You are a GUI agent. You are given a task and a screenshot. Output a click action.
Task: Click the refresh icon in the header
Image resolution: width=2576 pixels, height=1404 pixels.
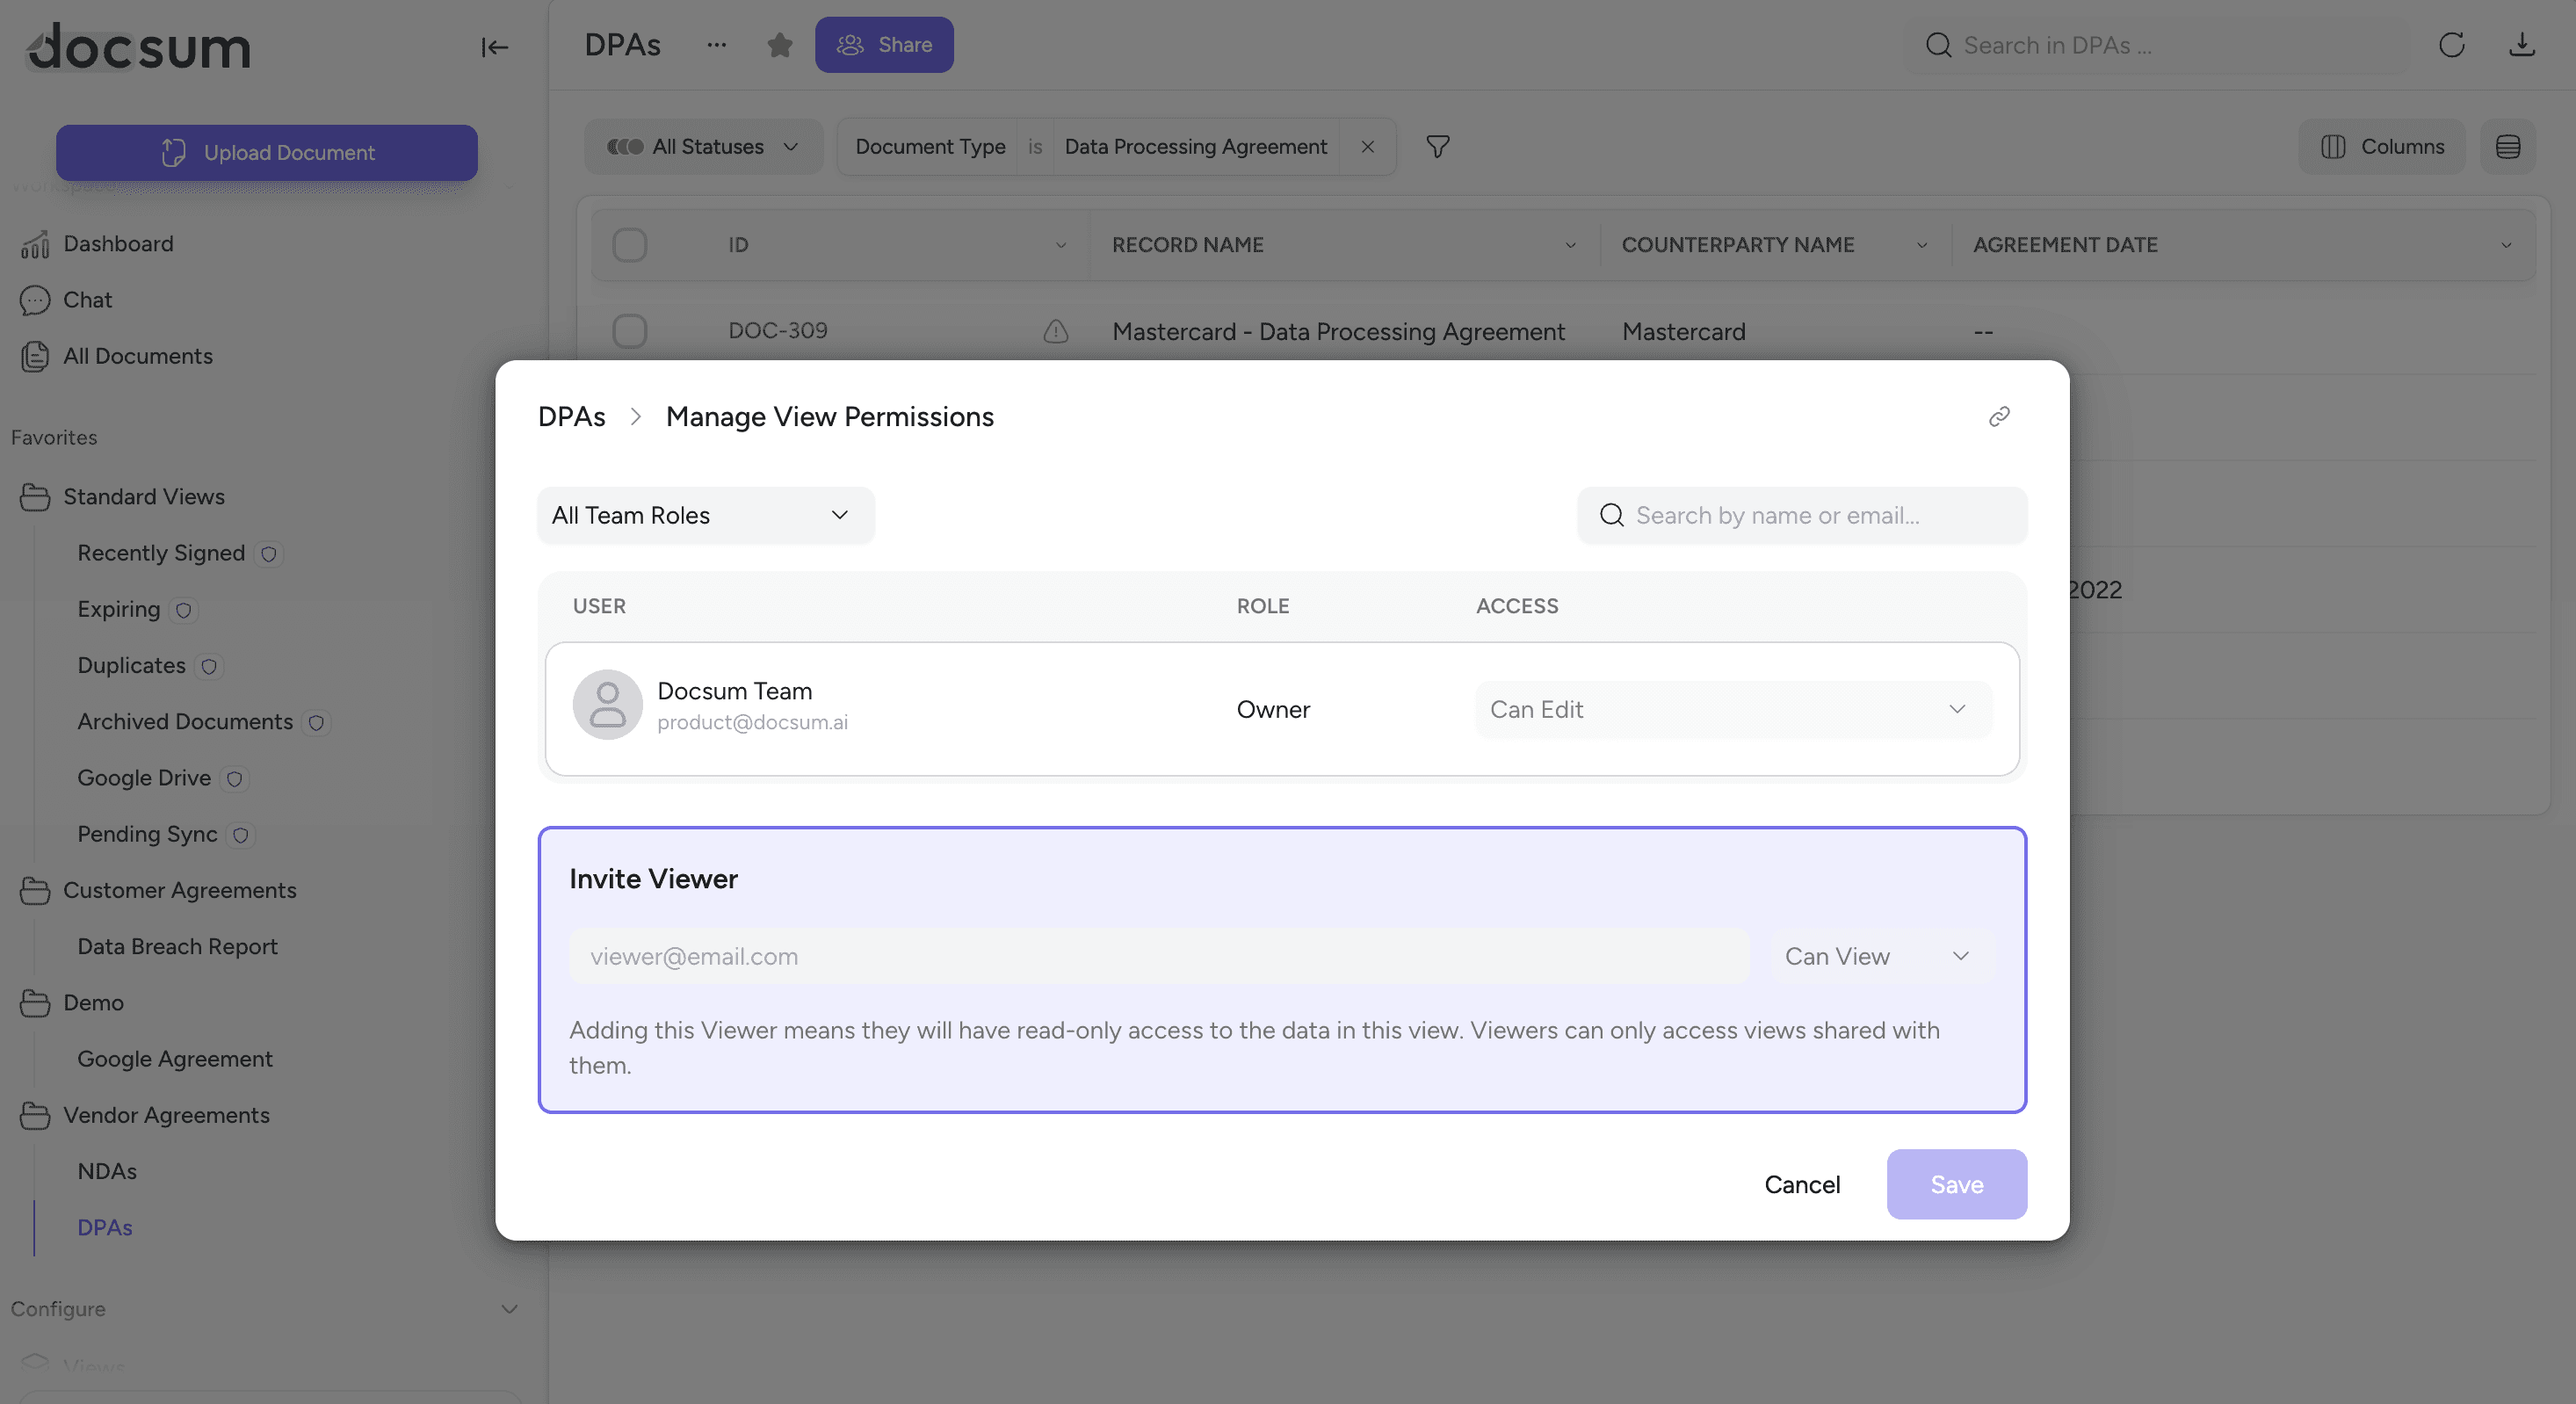coord(2451,45)
